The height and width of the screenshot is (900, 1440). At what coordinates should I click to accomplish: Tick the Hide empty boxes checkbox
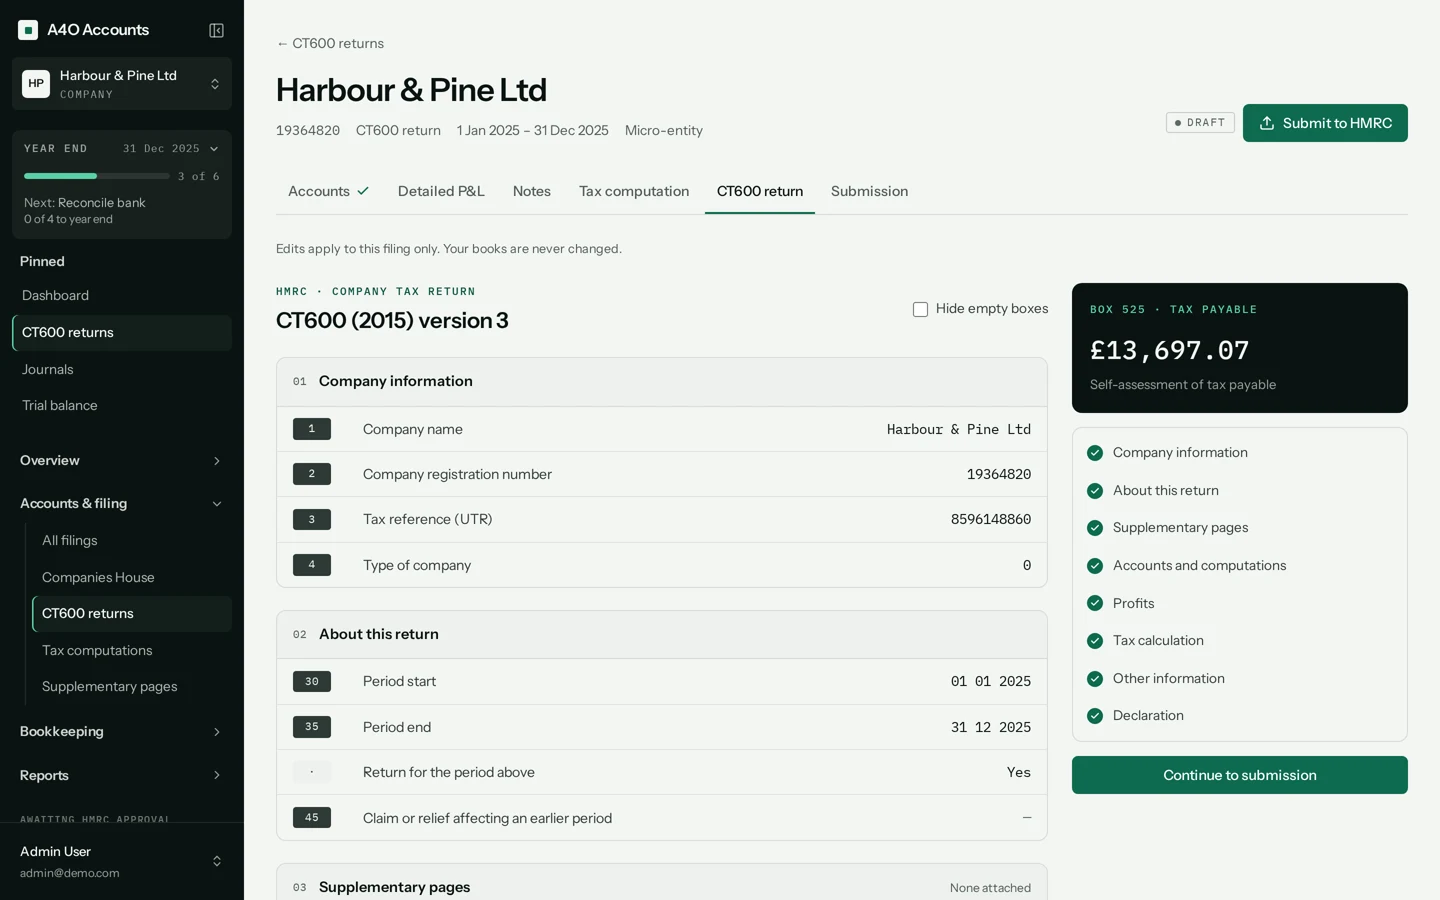(x=920, y=310)
